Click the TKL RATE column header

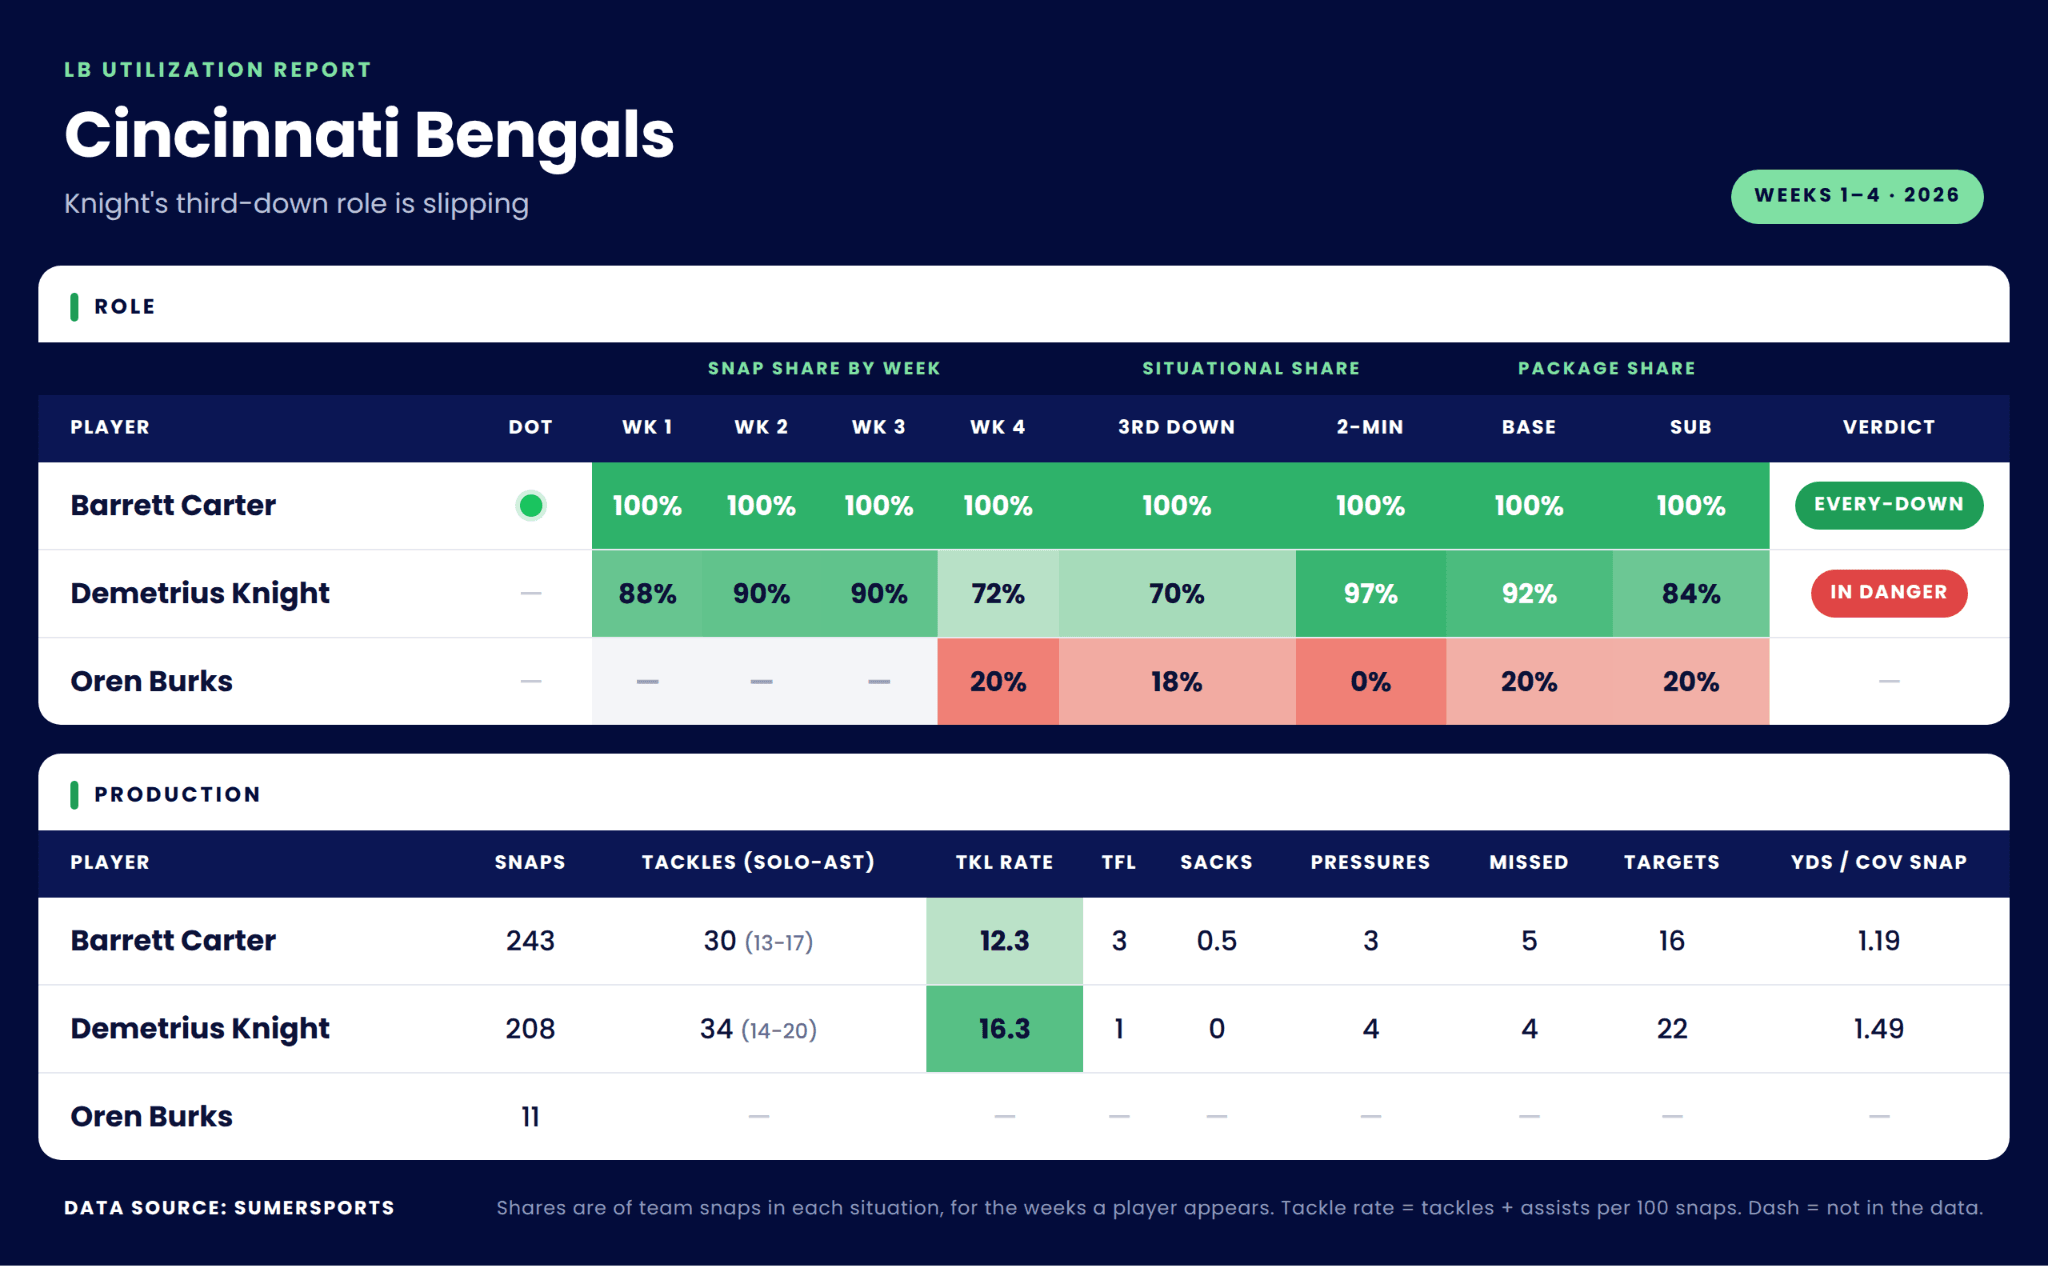coord(1004,862)
